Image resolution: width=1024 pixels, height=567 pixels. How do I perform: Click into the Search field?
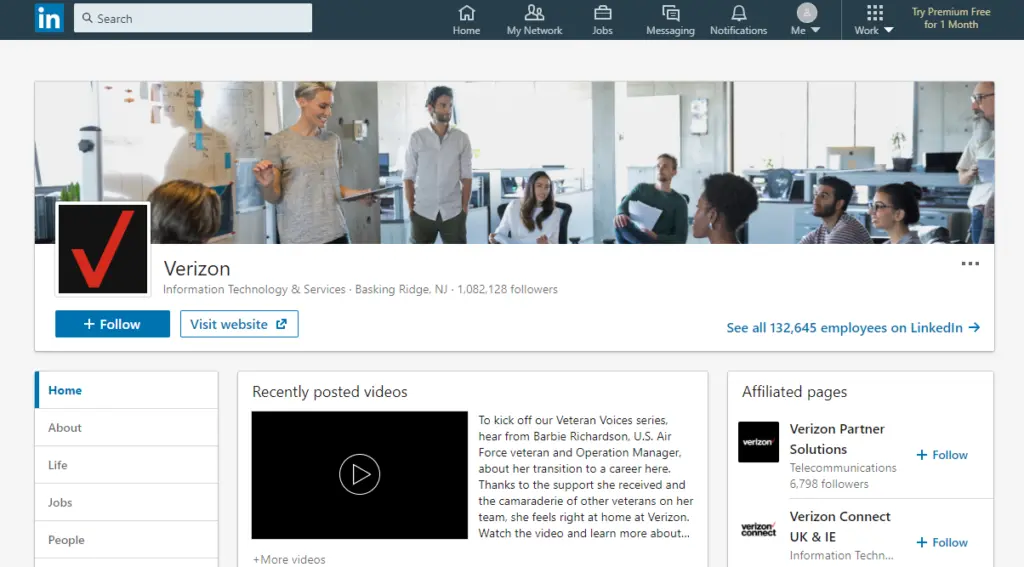coord(193,18)
